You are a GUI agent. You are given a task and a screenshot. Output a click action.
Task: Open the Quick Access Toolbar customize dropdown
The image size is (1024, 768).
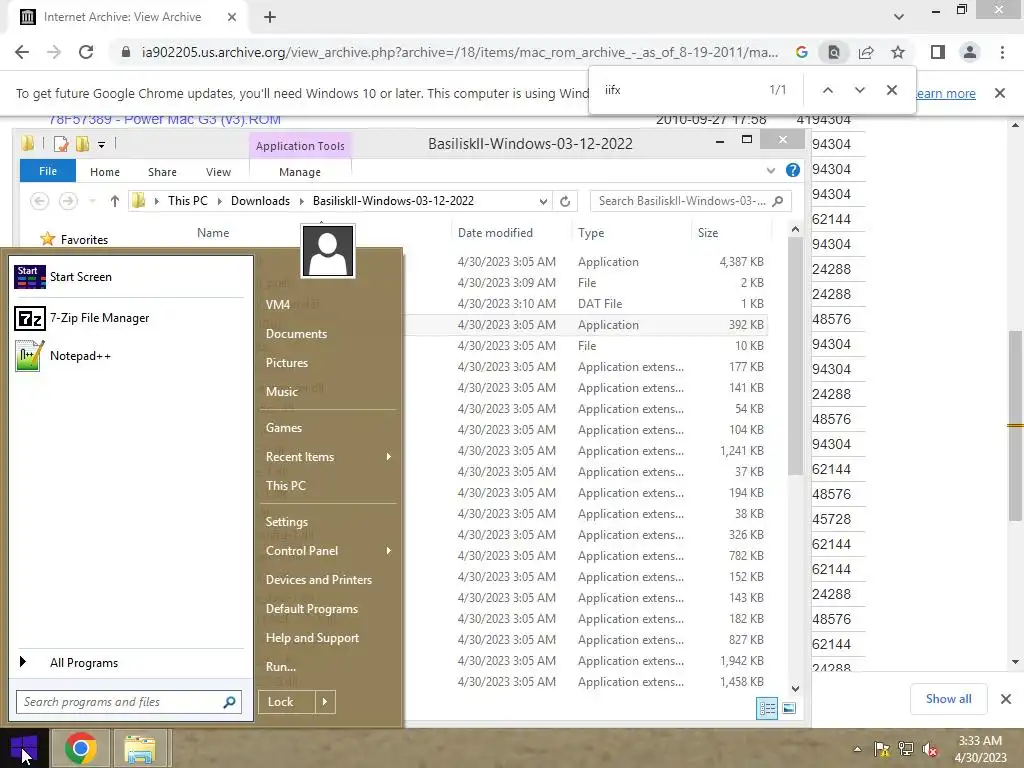tap(101, 144)
